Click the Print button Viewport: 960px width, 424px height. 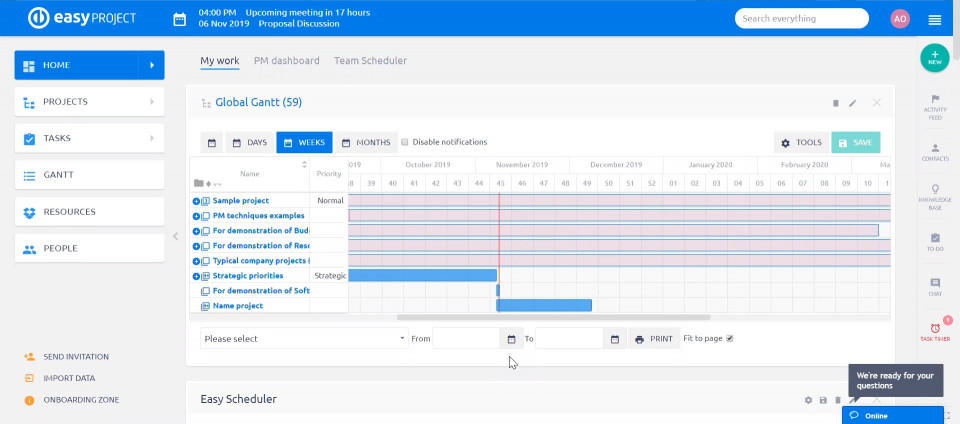(654, 338)
